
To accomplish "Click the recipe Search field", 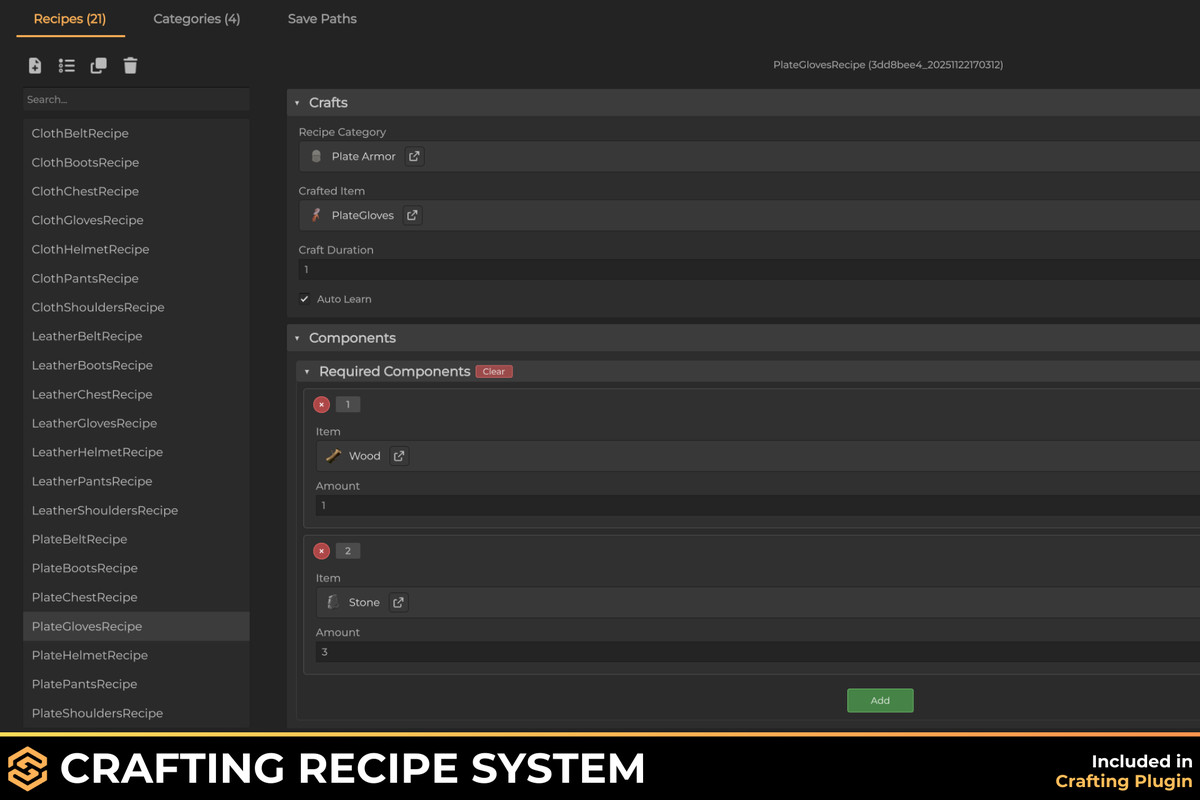I will pyautogui.click(x=136, y=99).
